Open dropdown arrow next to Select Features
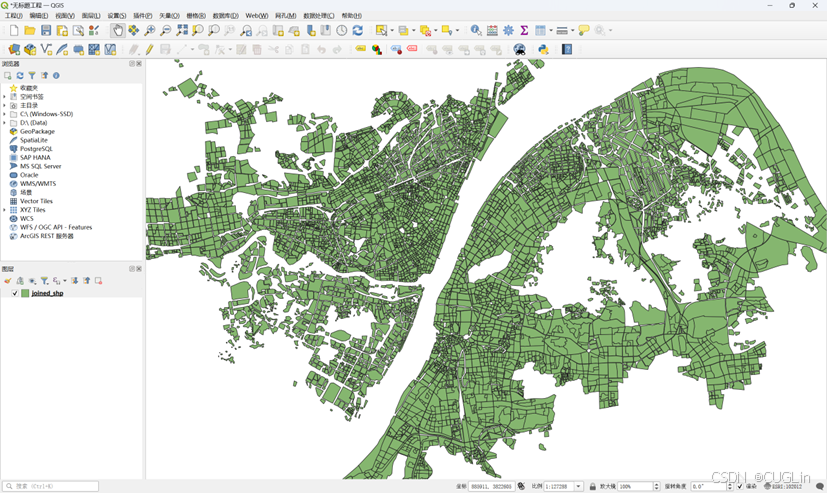 [392, 31]
